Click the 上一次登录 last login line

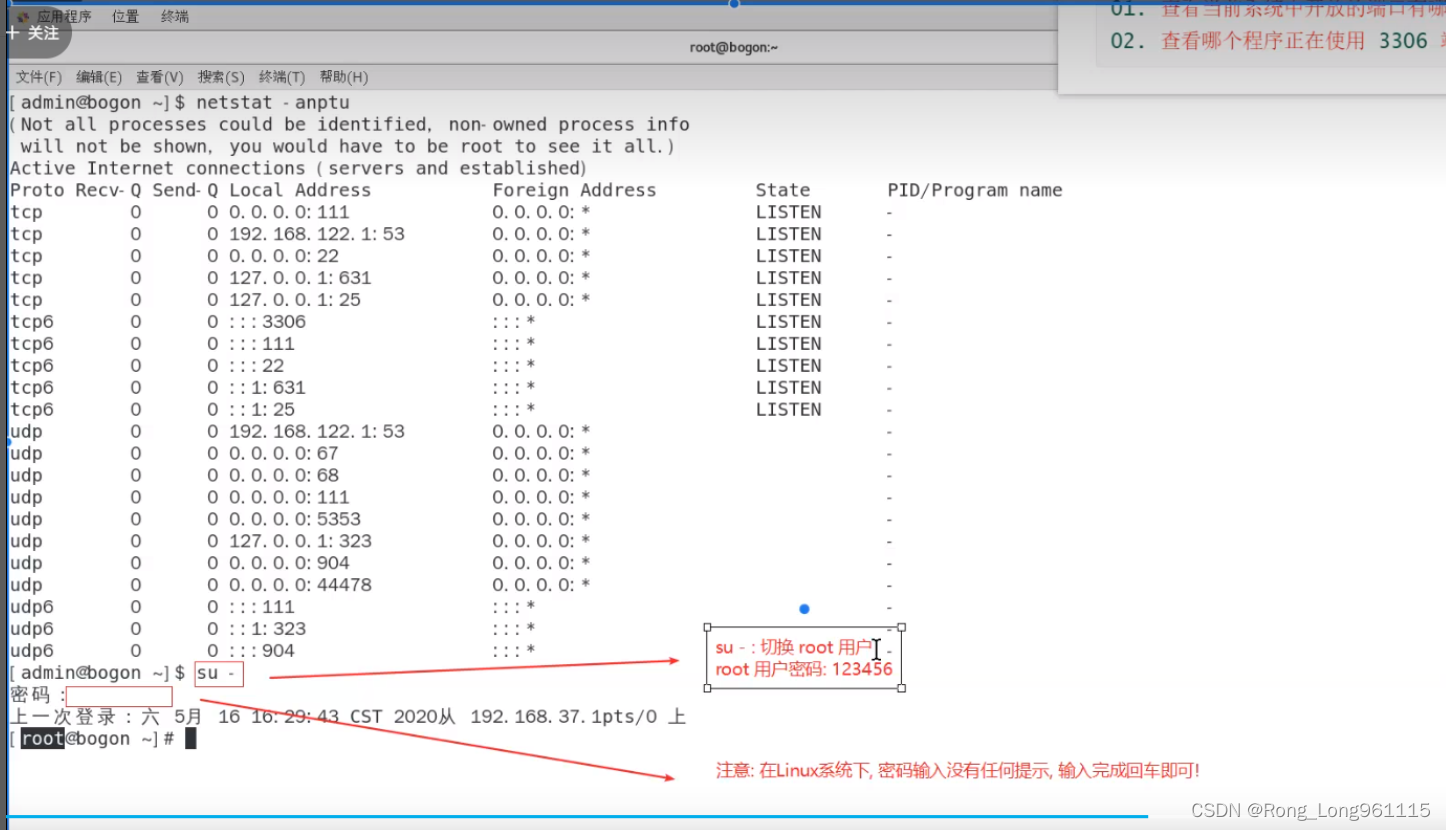(348, 718)
